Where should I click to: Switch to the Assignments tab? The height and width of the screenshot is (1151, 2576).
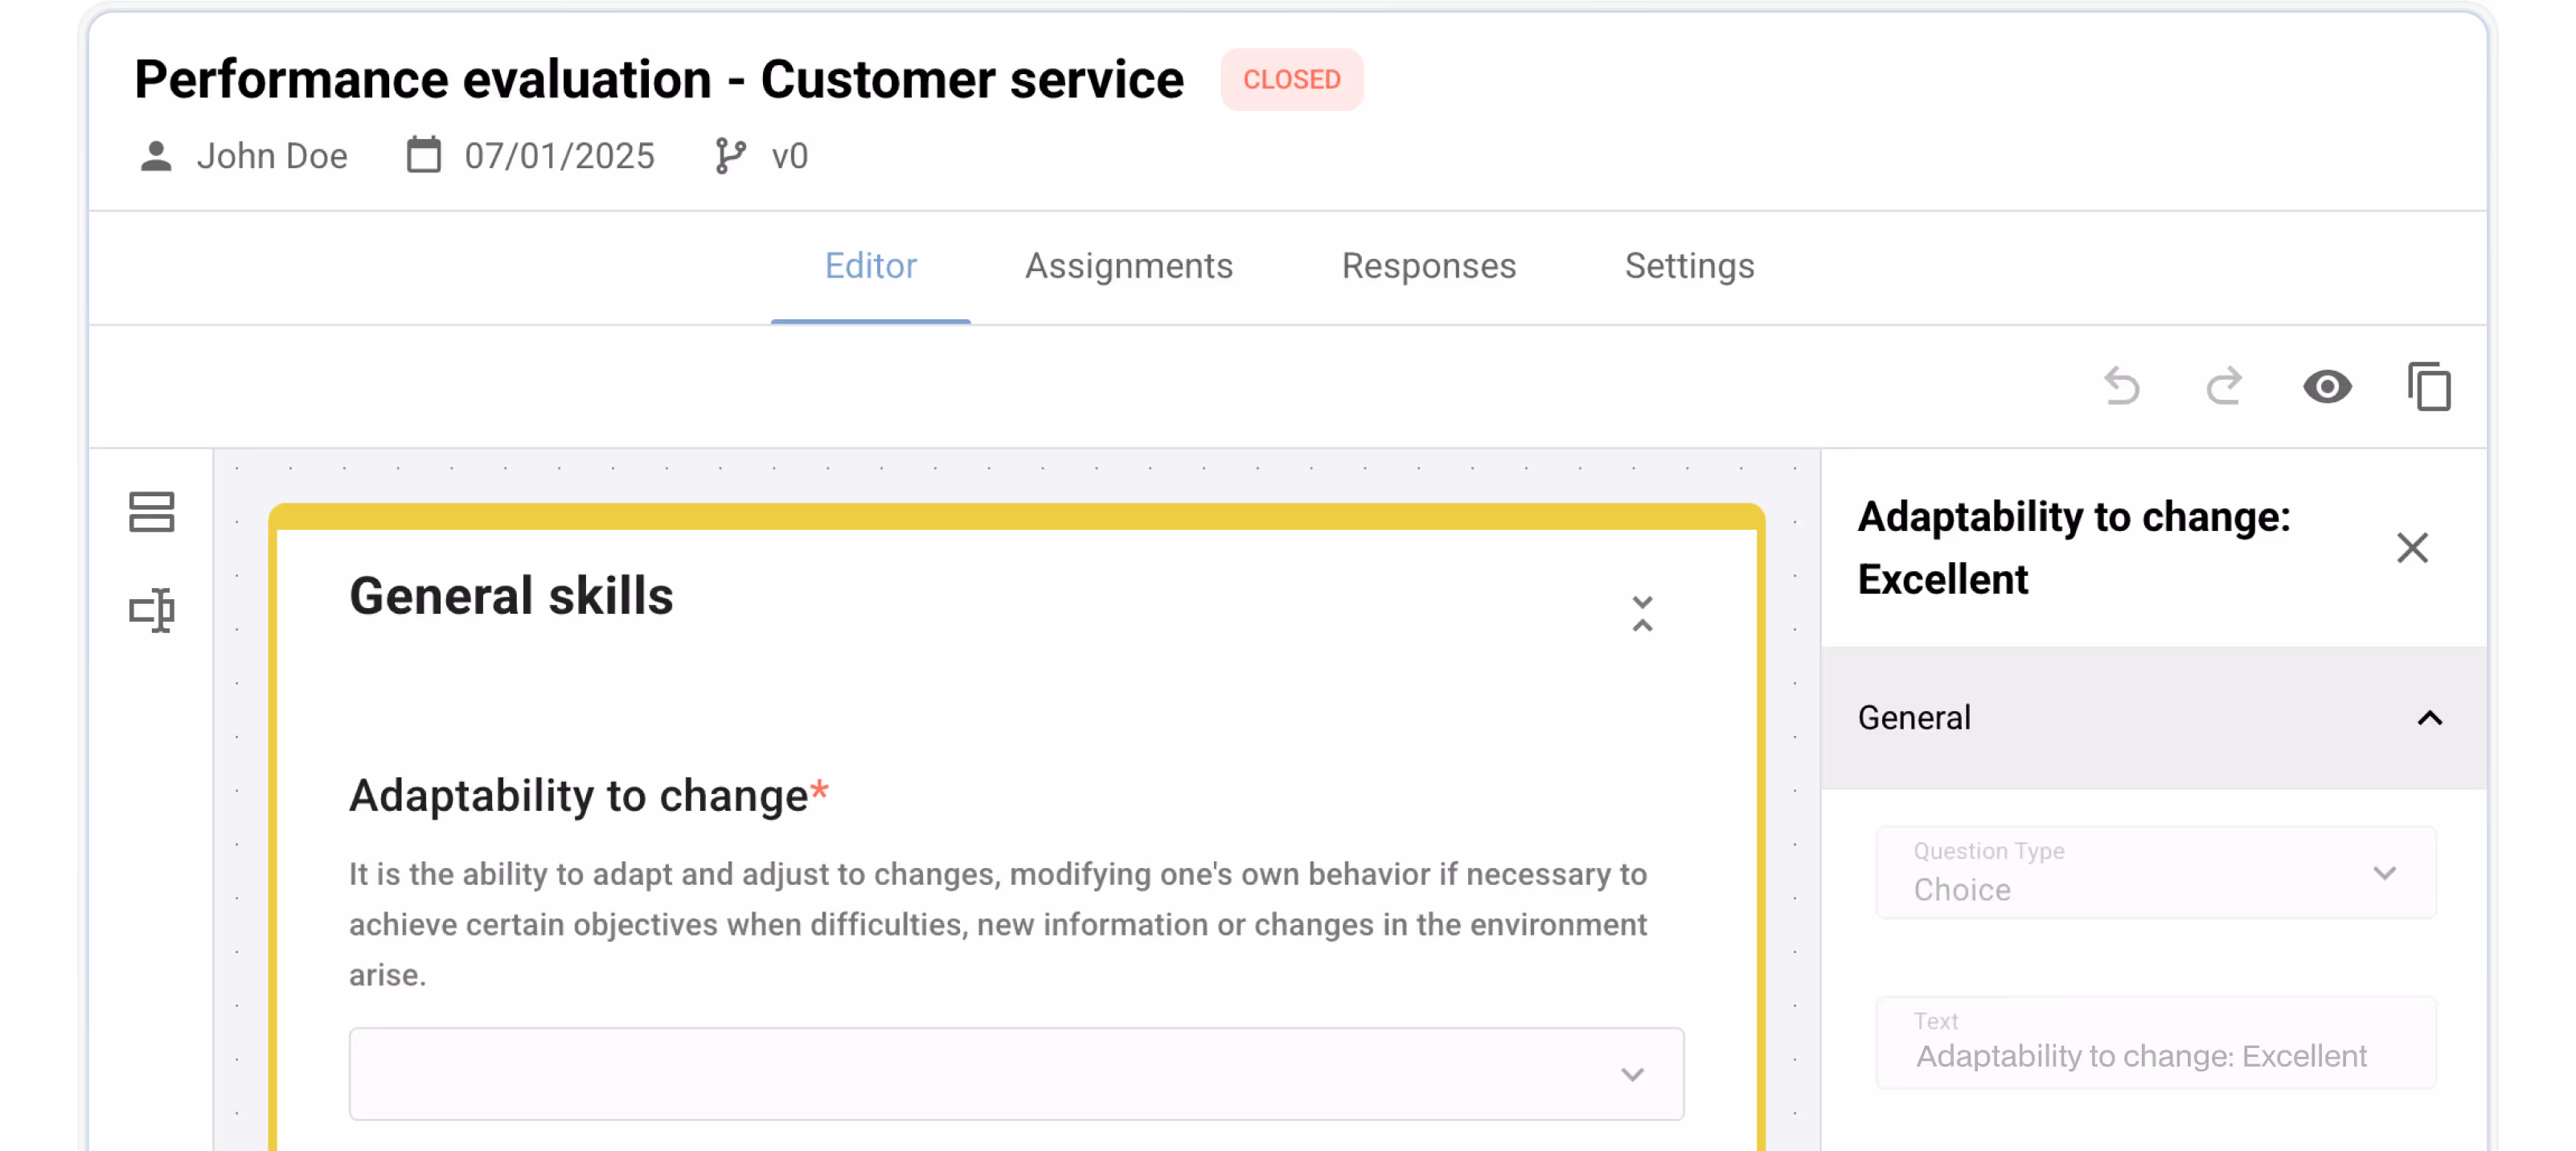tap(1128, 266)
